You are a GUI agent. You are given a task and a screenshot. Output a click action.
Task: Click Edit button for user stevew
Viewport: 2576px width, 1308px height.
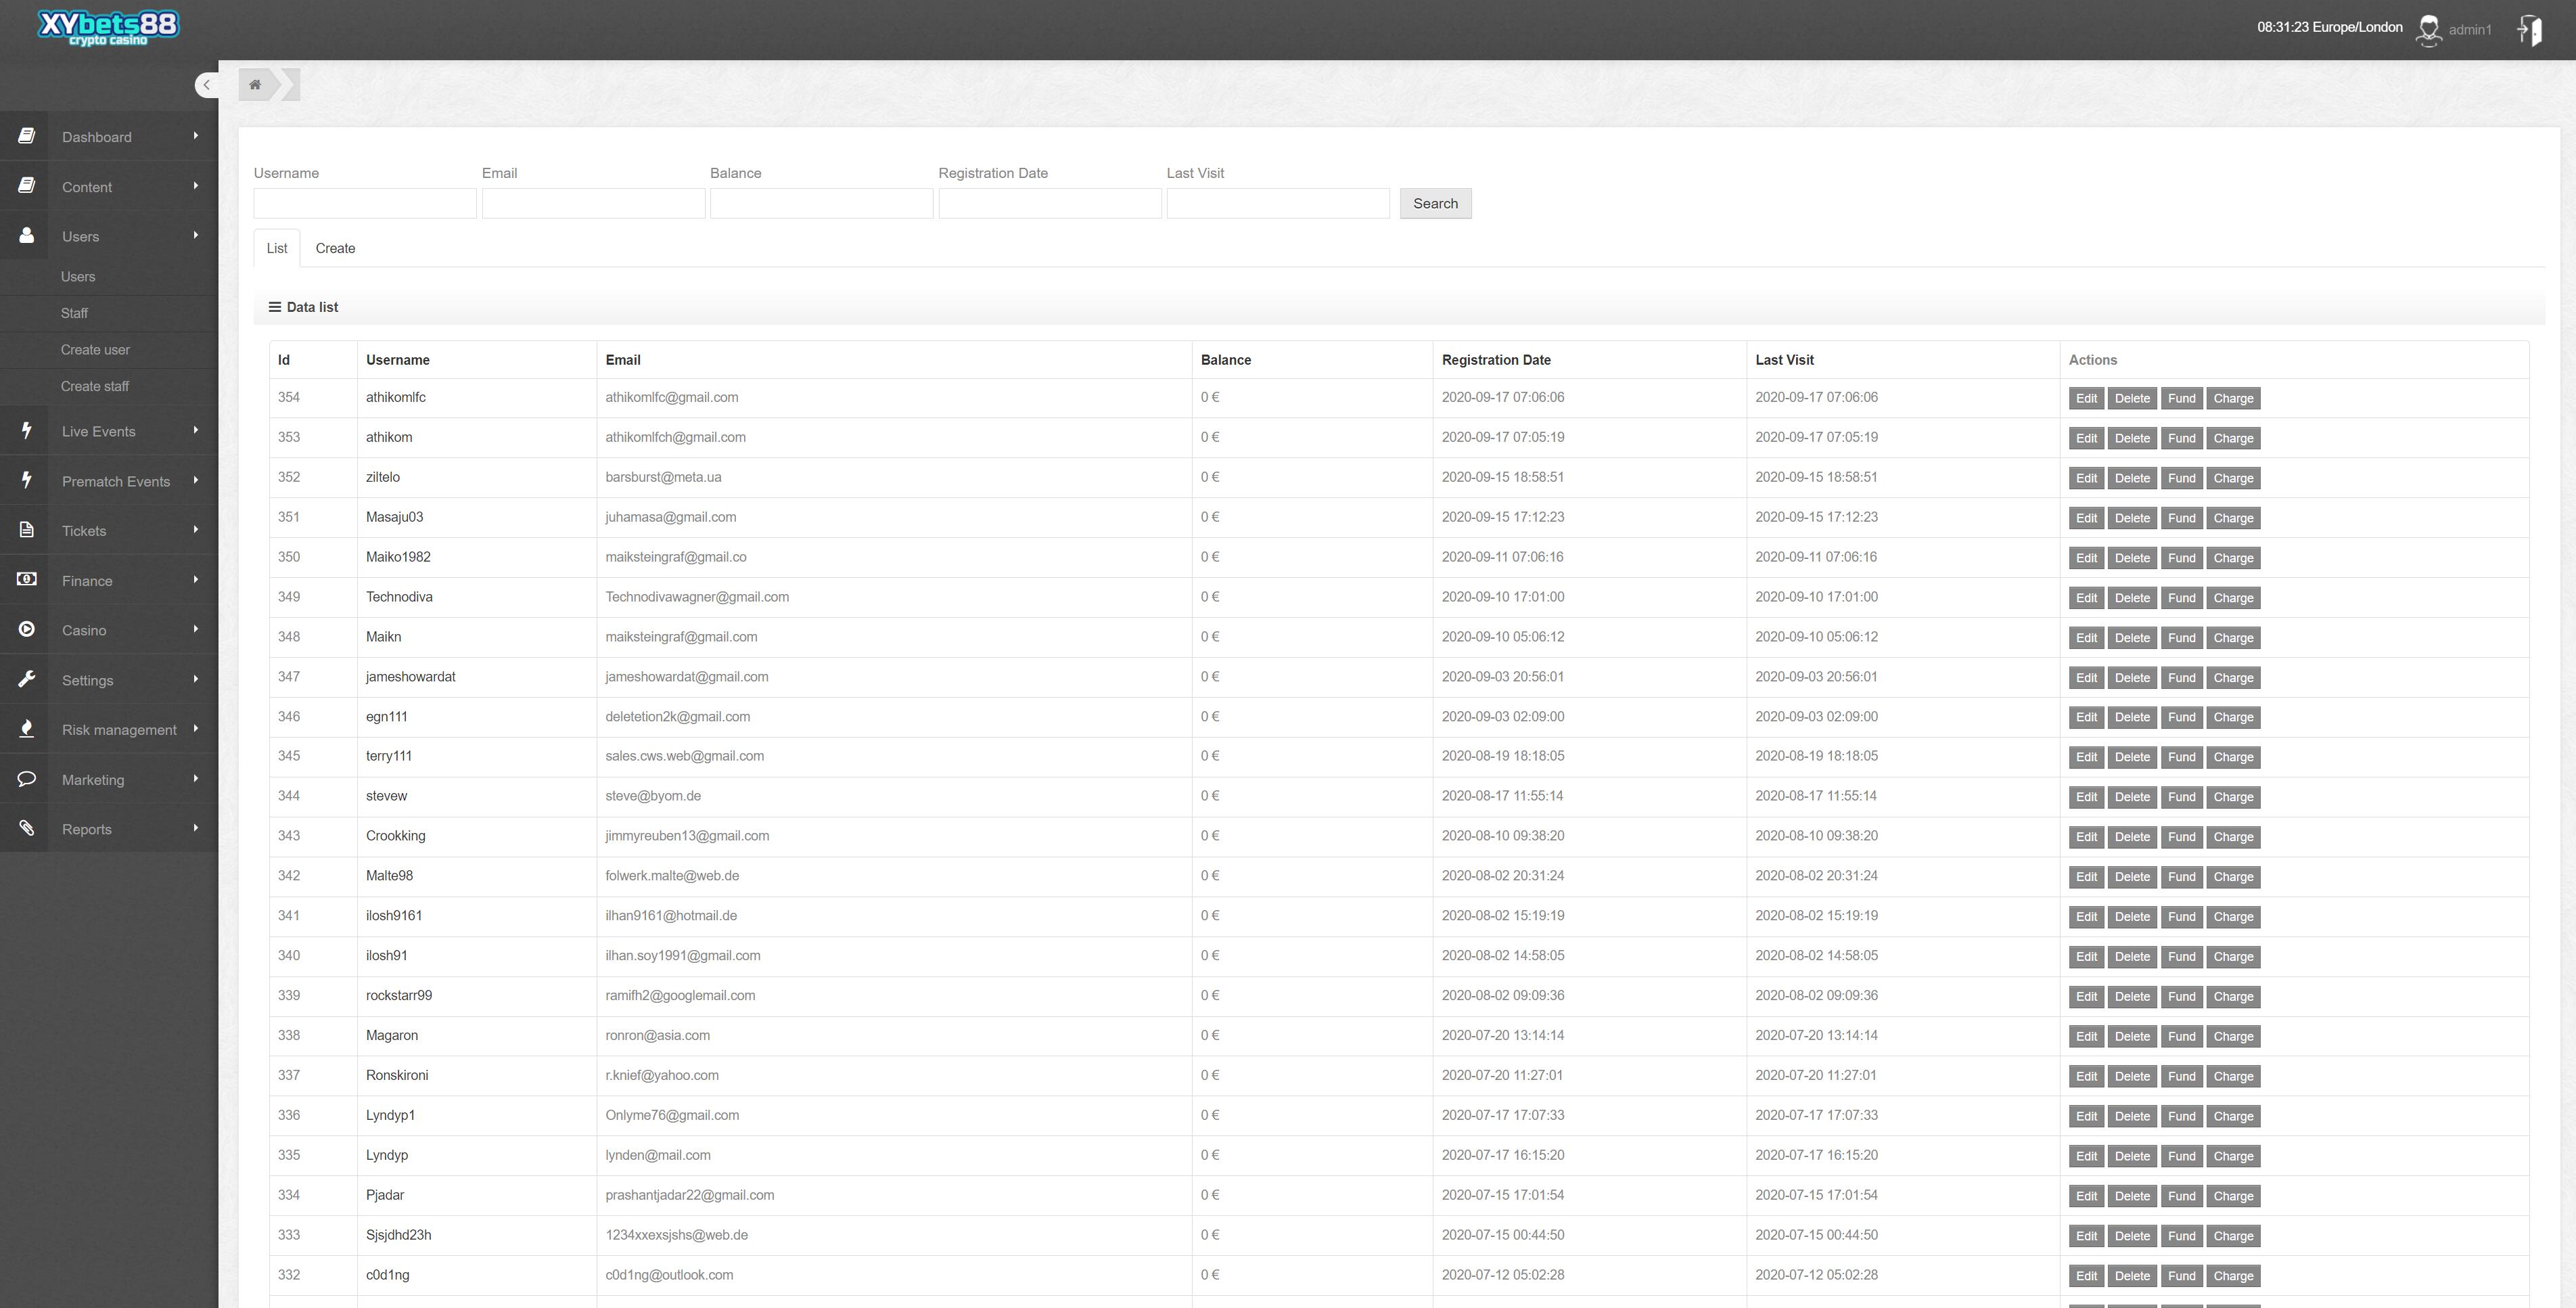pos(2084,796)
